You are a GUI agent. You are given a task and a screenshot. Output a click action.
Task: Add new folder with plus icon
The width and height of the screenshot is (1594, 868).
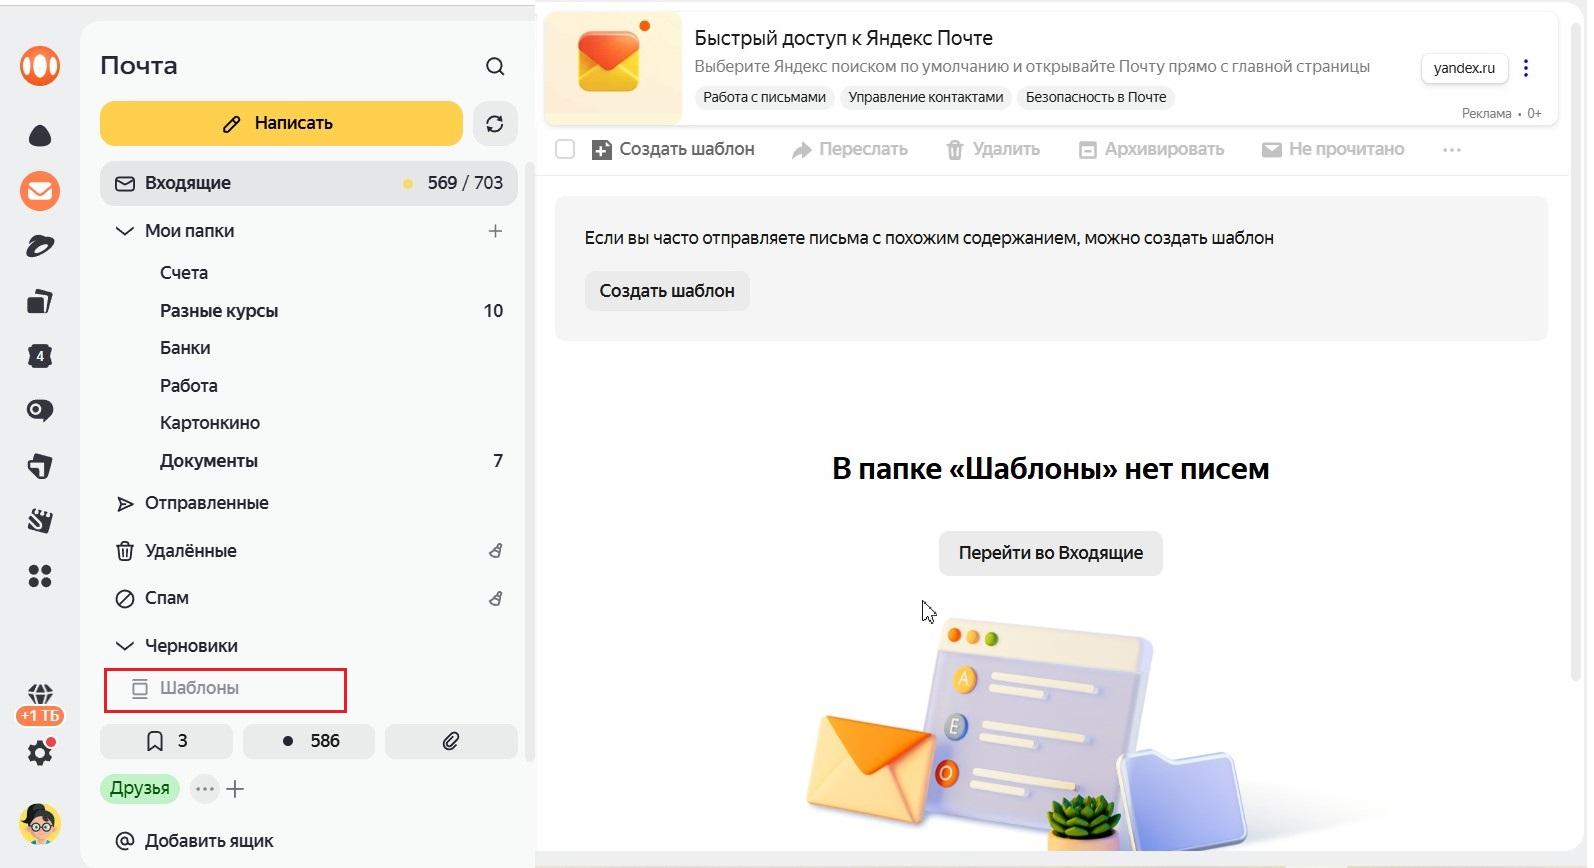click(x=495, y=231)
